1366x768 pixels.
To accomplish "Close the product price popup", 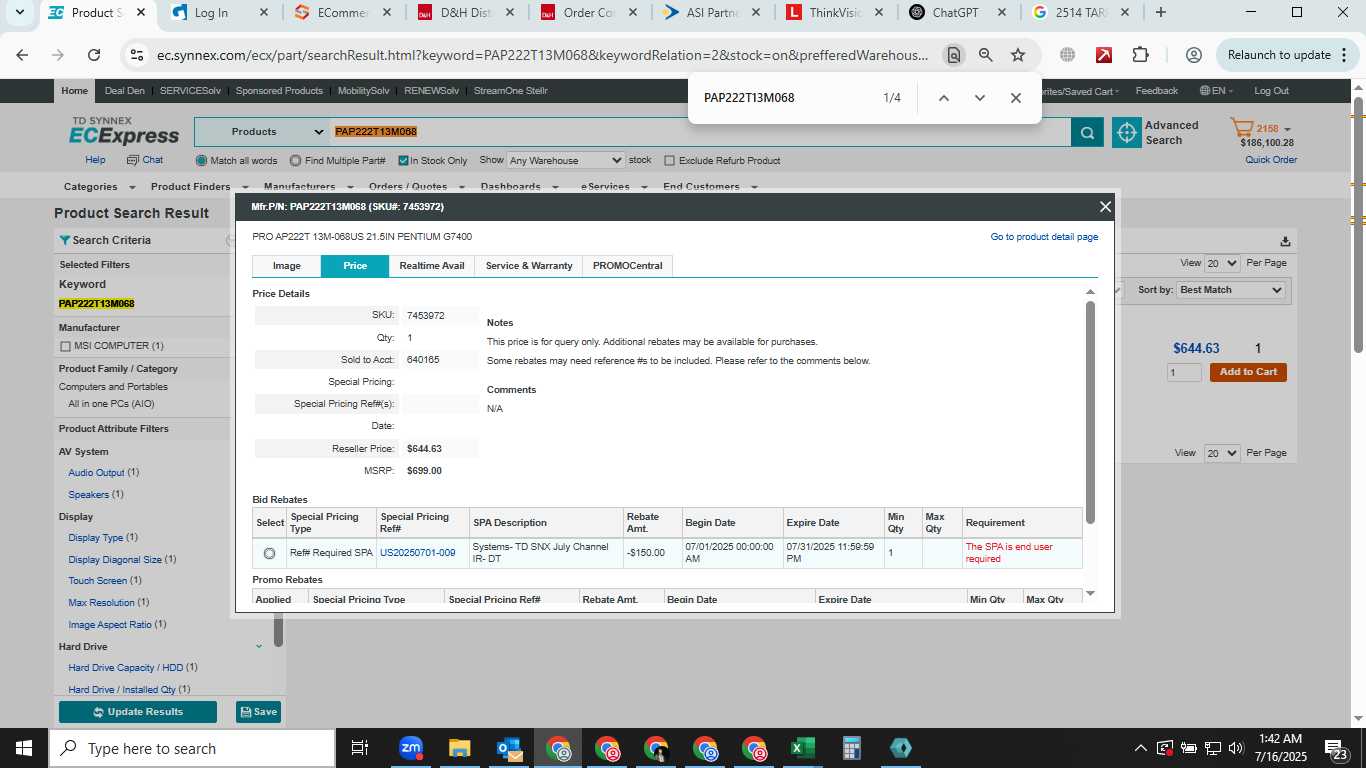I will (1105, 206).
